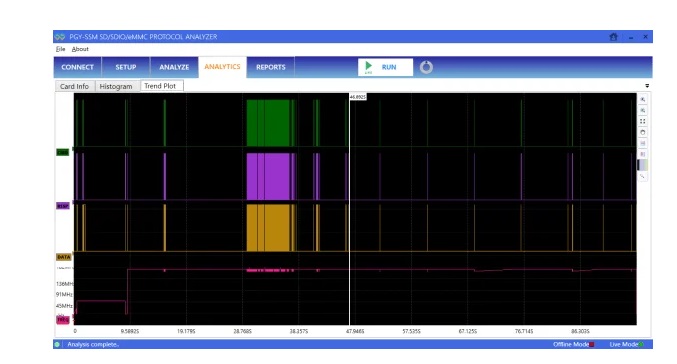
Task: Open the home icon in title bar
Action: pos(613,37)
